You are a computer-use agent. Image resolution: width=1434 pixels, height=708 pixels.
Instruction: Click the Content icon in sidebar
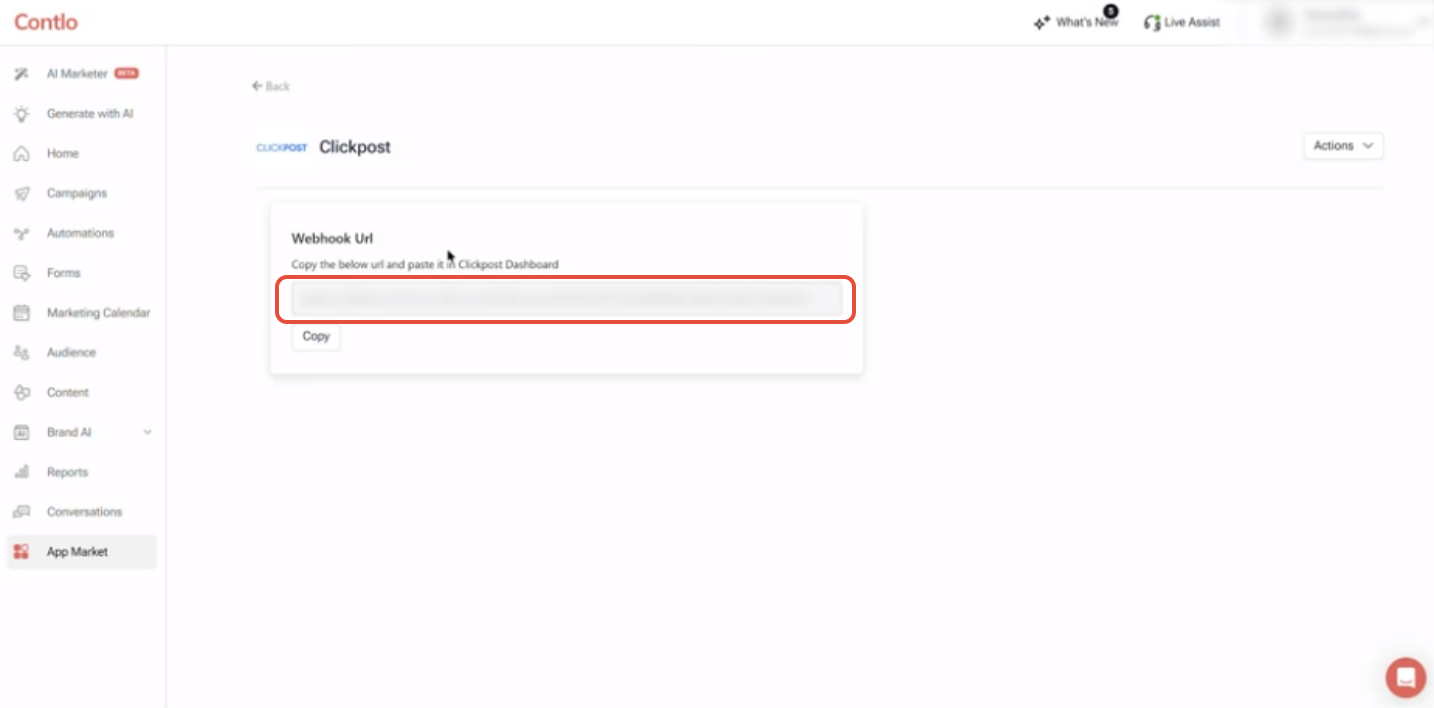21,393
